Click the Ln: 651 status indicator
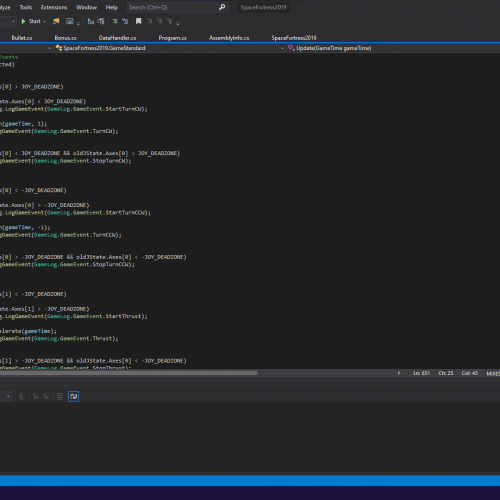 tap(421, 373)
